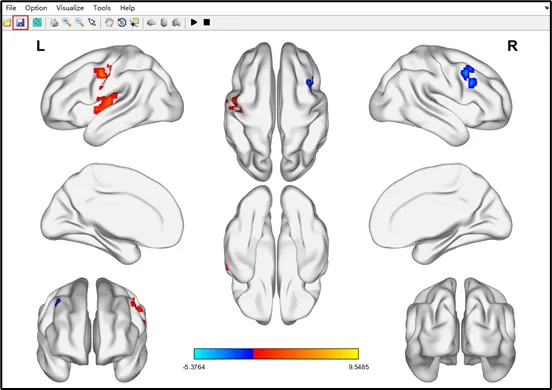Click the blue-to-yellow colorbar
Screen dimensions: 552x390
point(276,354)
